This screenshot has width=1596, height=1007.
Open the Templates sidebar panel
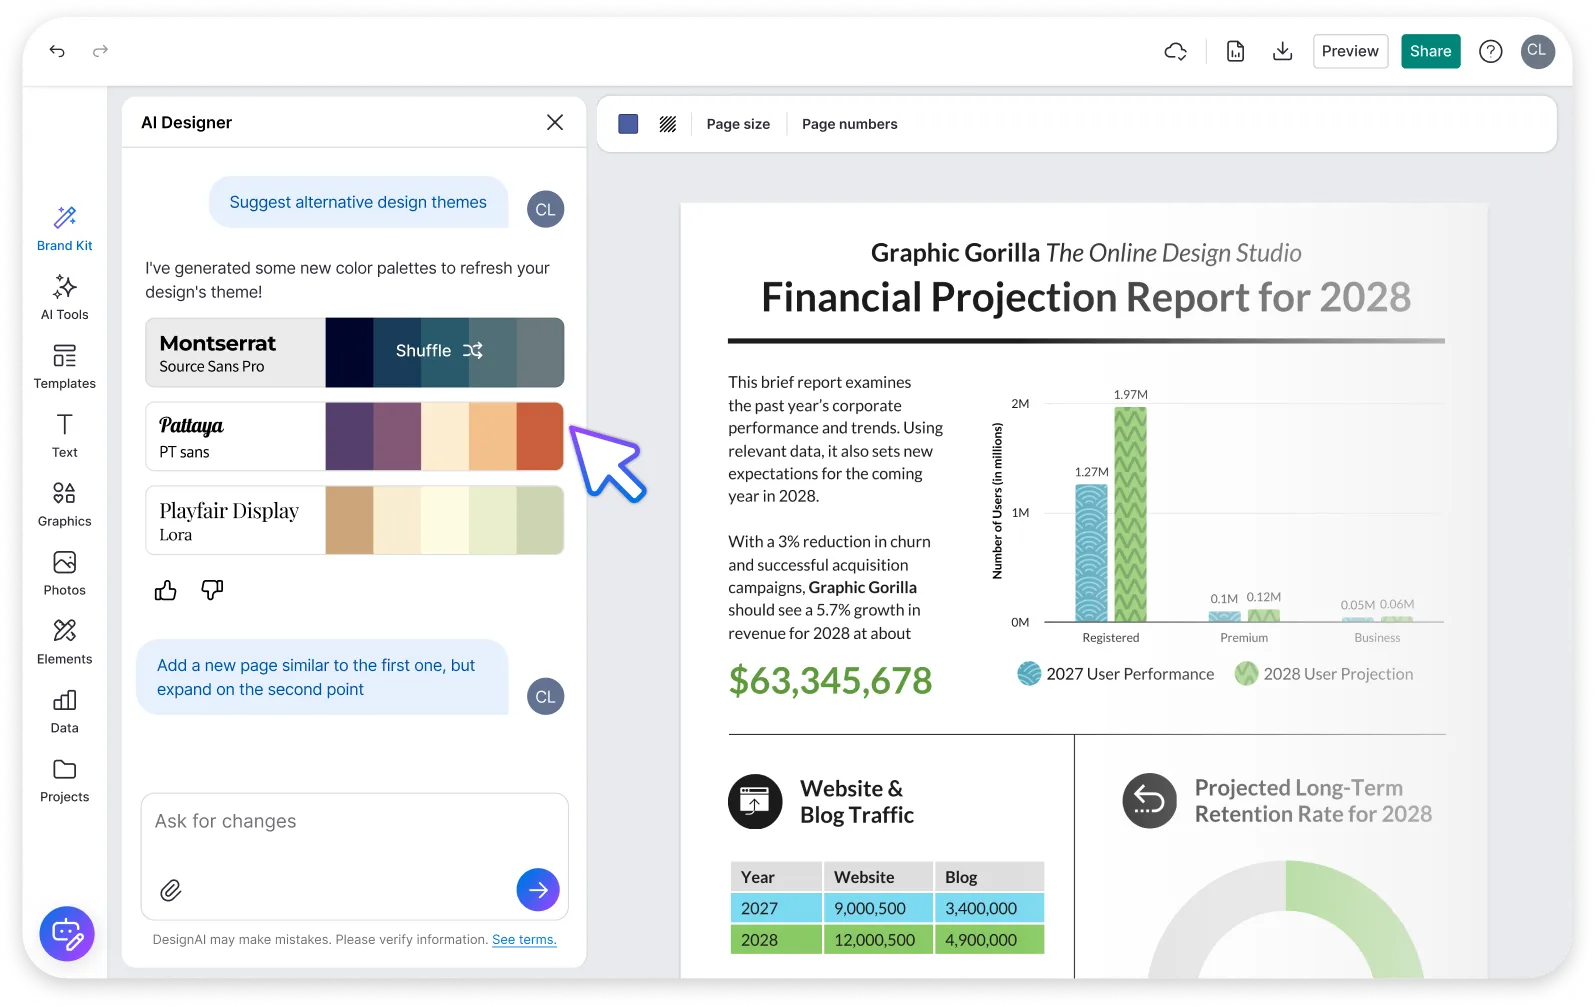(65, 367)
